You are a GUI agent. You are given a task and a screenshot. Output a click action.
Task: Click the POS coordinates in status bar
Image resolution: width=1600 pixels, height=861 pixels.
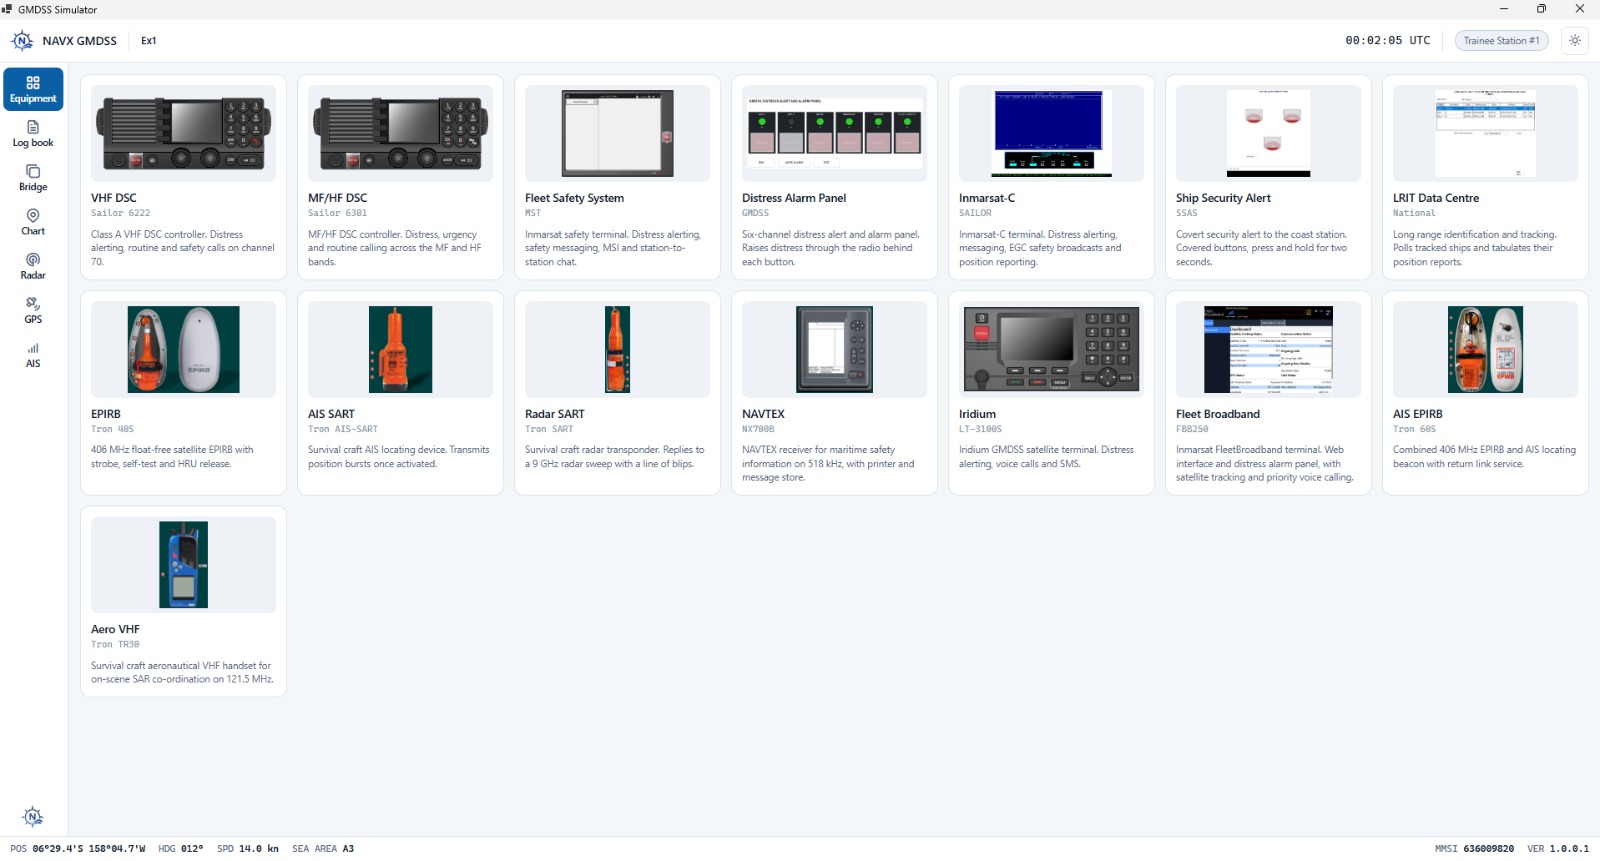pos(77,849)
